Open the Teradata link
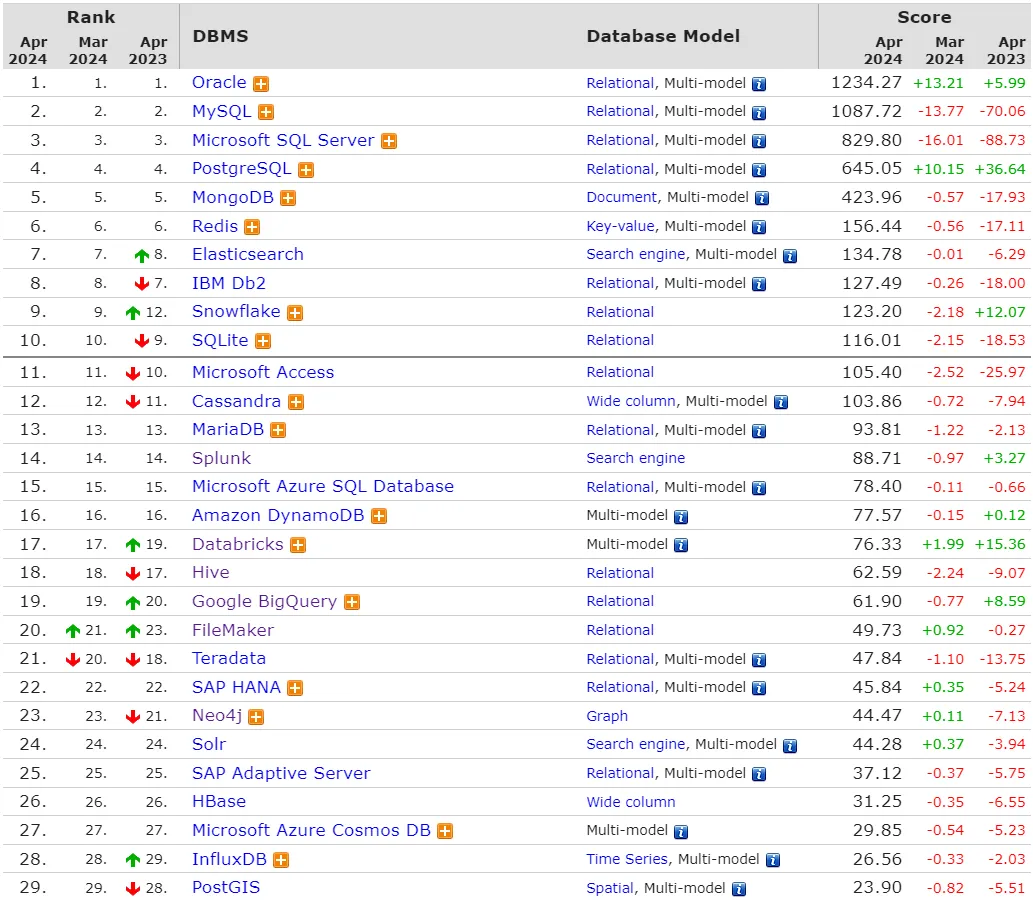Screen dimensions: 1033x900 229,658
